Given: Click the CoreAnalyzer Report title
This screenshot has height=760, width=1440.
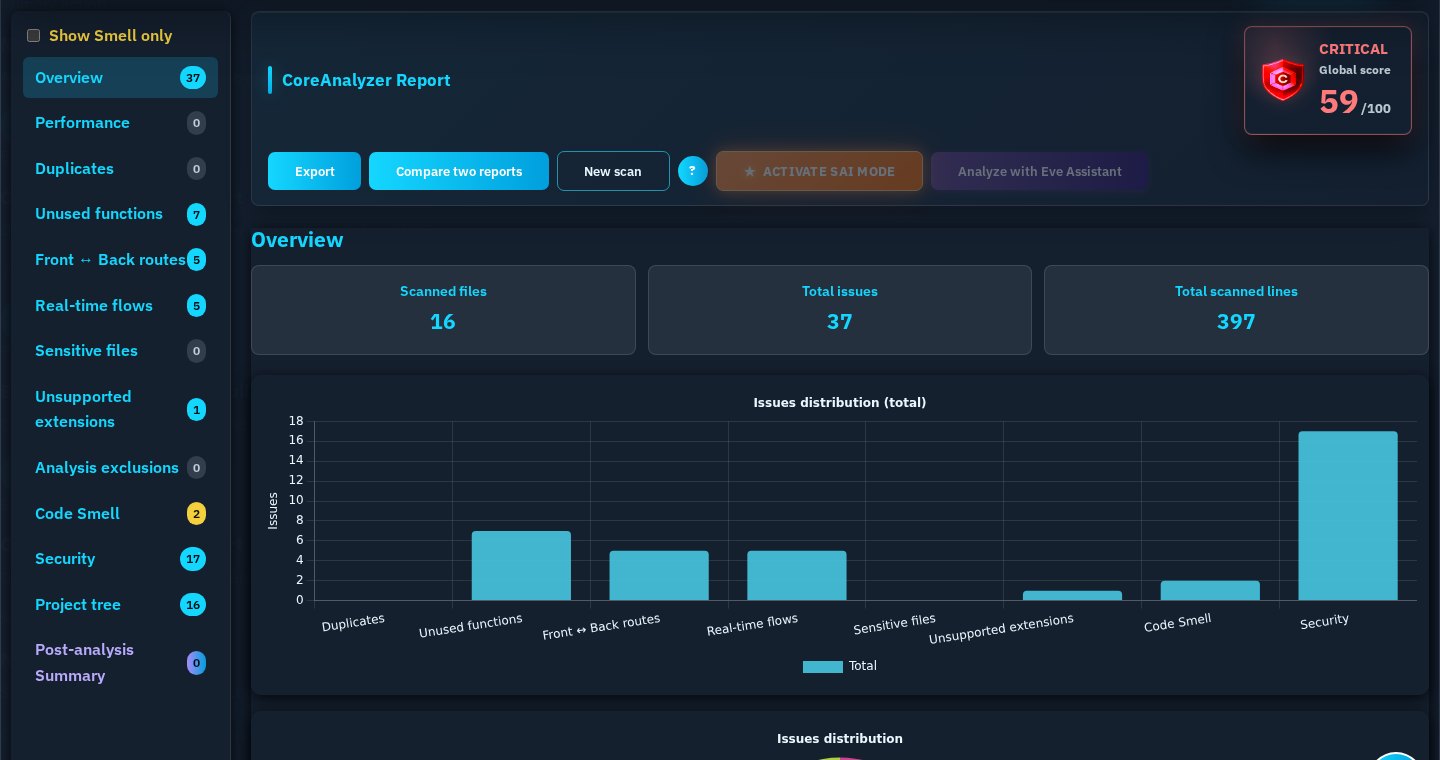Looking at the screenshot, I should coord(366,80).
